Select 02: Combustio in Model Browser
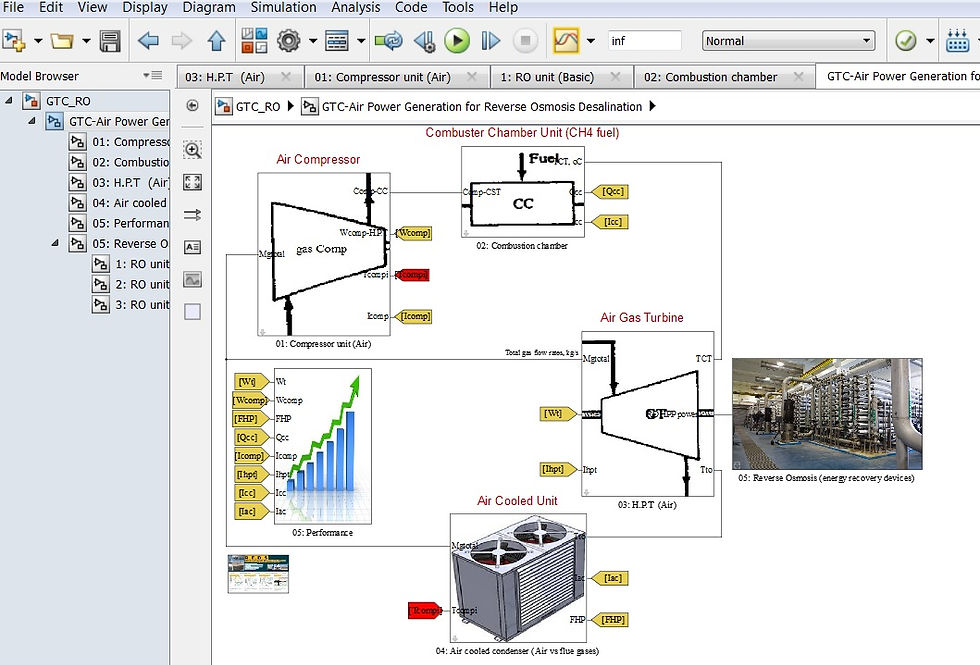The width and height of the screenshot is (980, 665). (118, 162)
